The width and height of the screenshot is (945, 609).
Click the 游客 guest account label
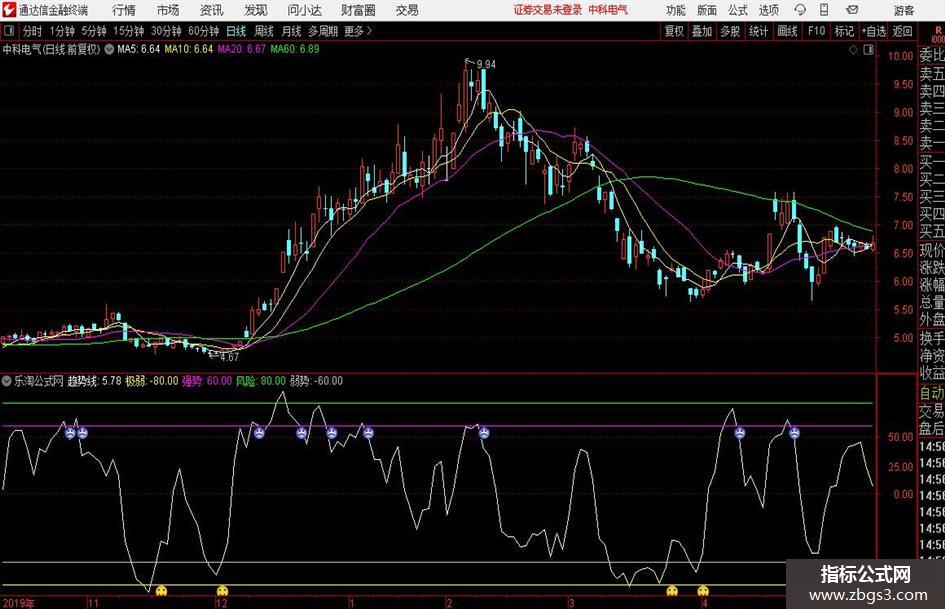(x=904, y=10)
